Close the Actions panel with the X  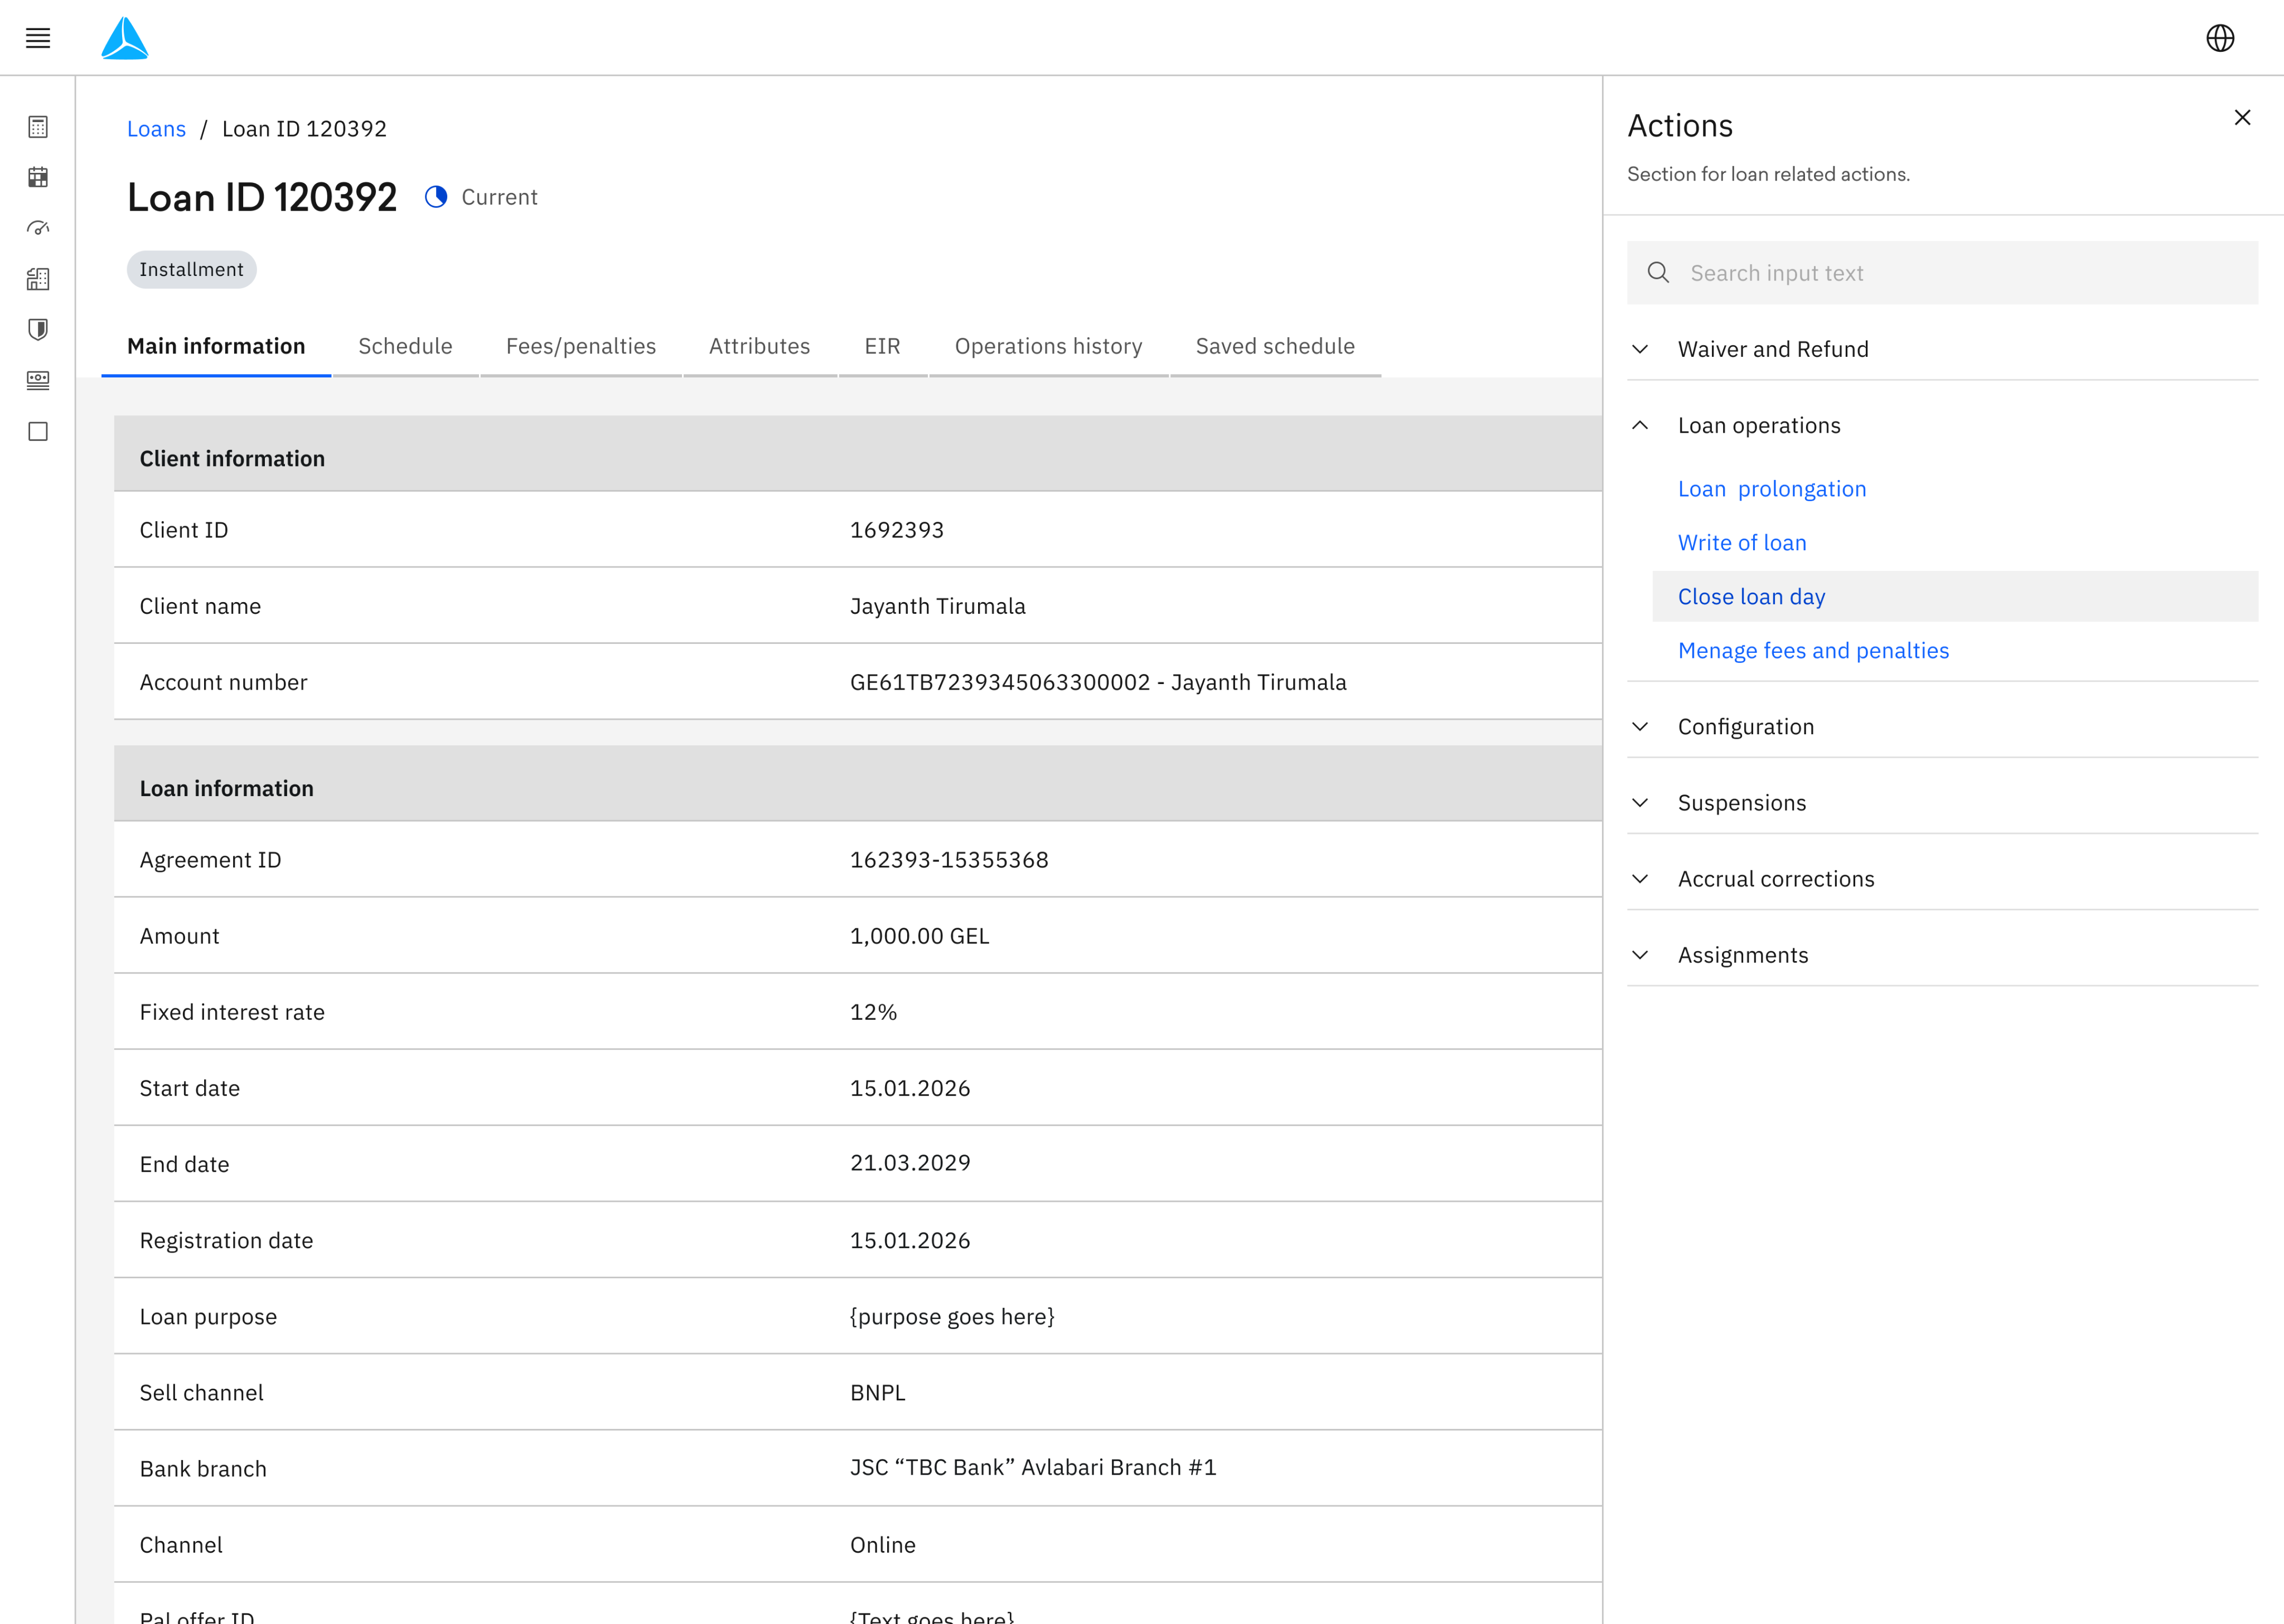click(x=2242, y=118)
